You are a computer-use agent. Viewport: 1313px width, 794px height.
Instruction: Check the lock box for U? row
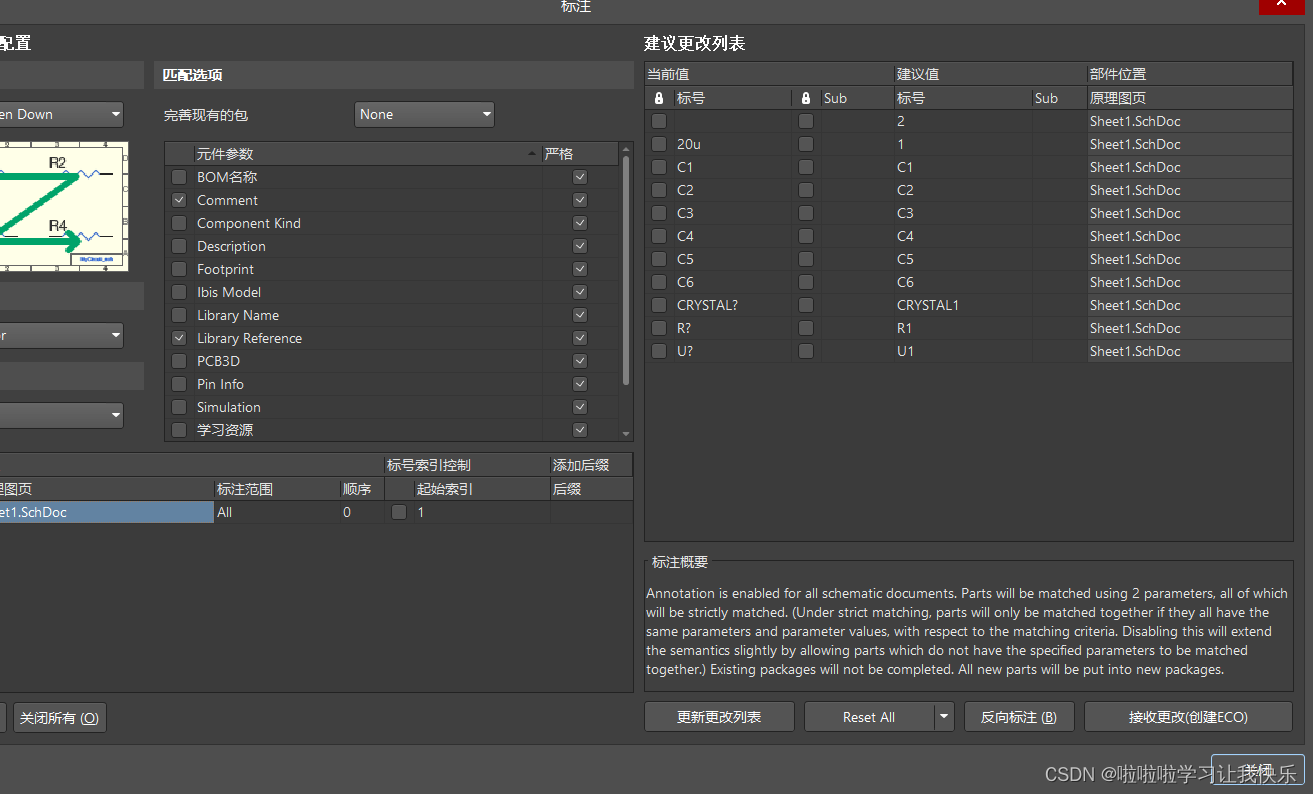[x=659, y=351]
